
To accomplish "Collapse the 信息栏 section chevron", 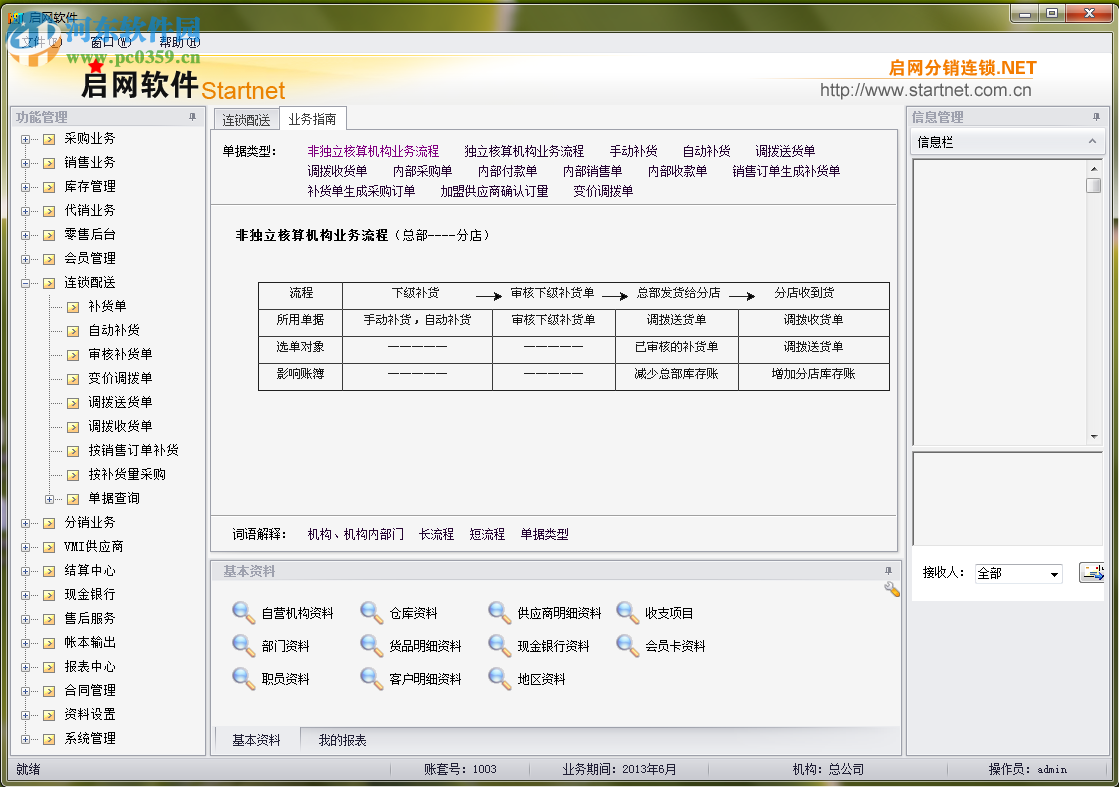I will click(1093, 142).
